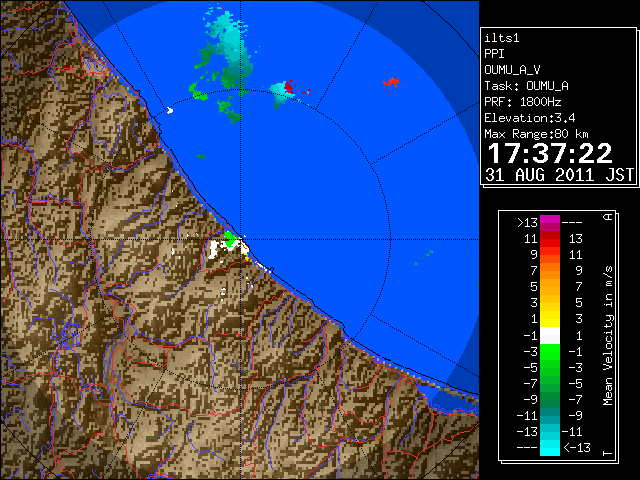Viewport: 640px width, 480px height.
Task: Click the "PPI" scan type label
Action: [x=494, y=54]
